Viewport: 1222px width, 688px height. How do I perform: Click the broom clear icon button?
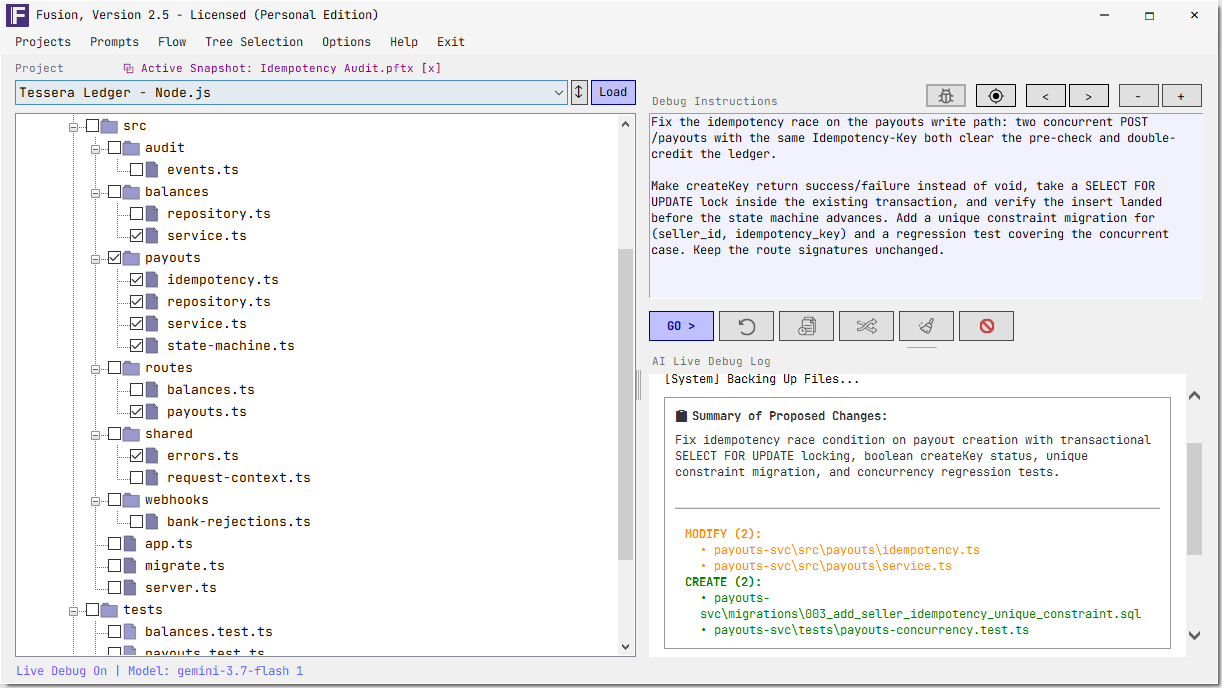[927, 326]
